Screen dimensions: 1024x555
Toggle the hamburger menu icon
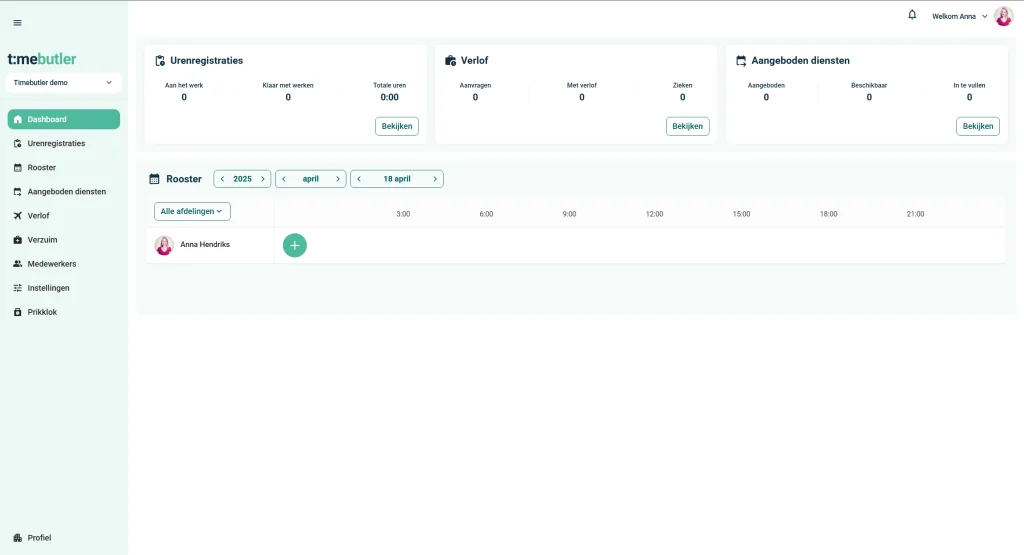[x=18, y=23]
